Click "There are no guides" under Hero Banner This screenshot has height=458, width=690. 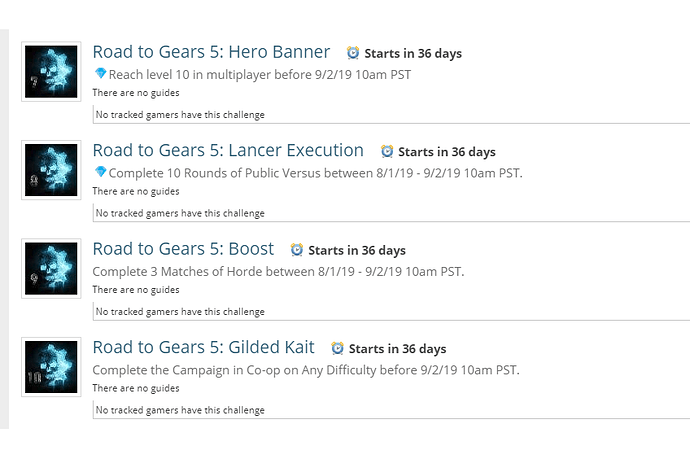click(x=136, y=93)
